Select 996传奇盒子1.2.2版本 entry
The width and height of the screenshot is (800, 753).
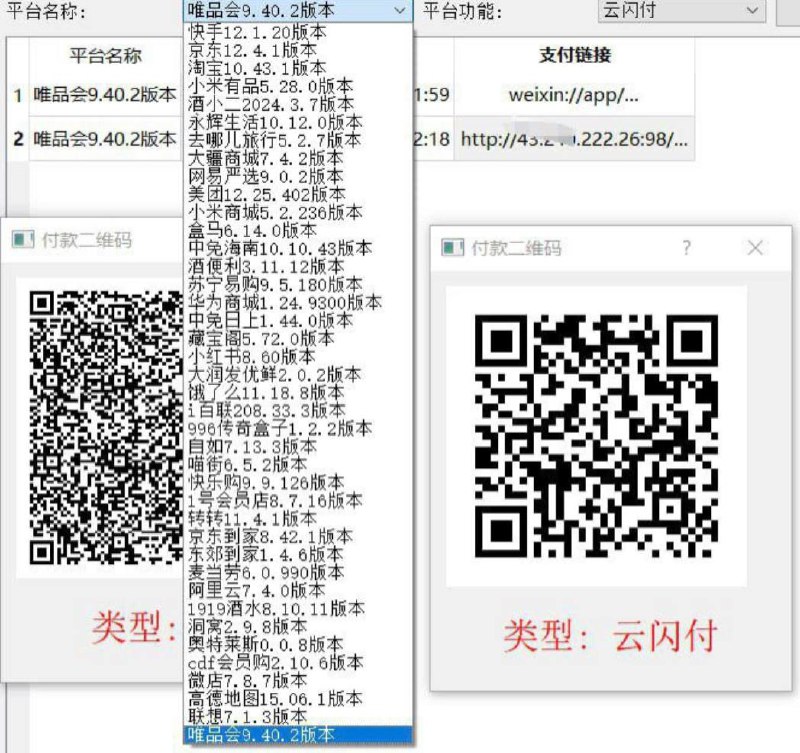297,428
